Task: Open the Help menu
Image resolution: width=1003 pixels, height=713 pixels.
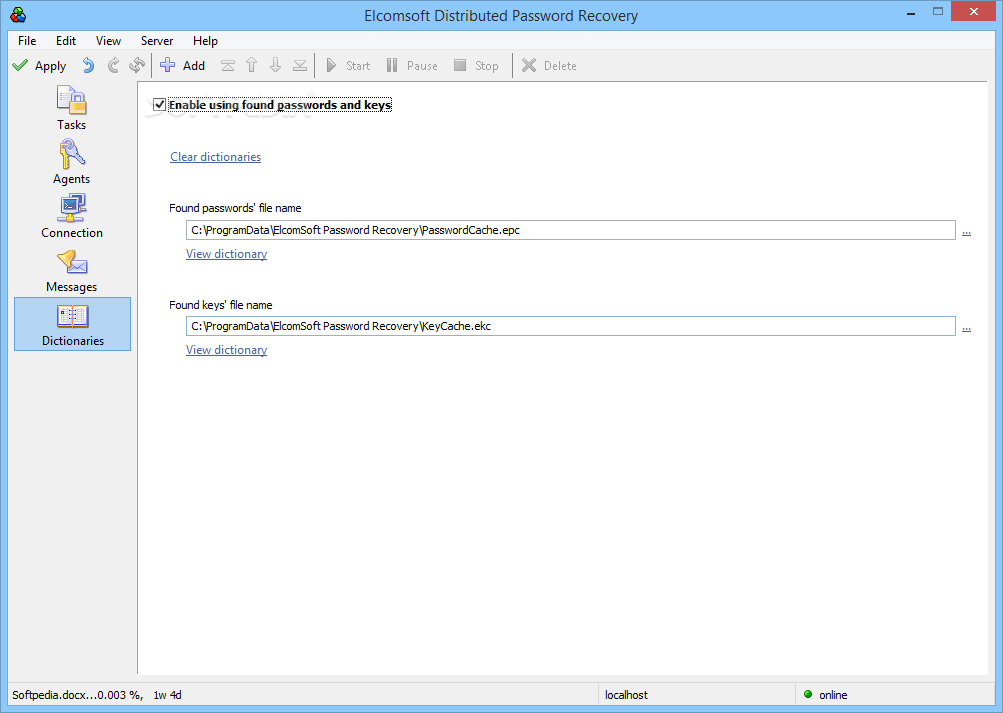Action: (205, 40)
